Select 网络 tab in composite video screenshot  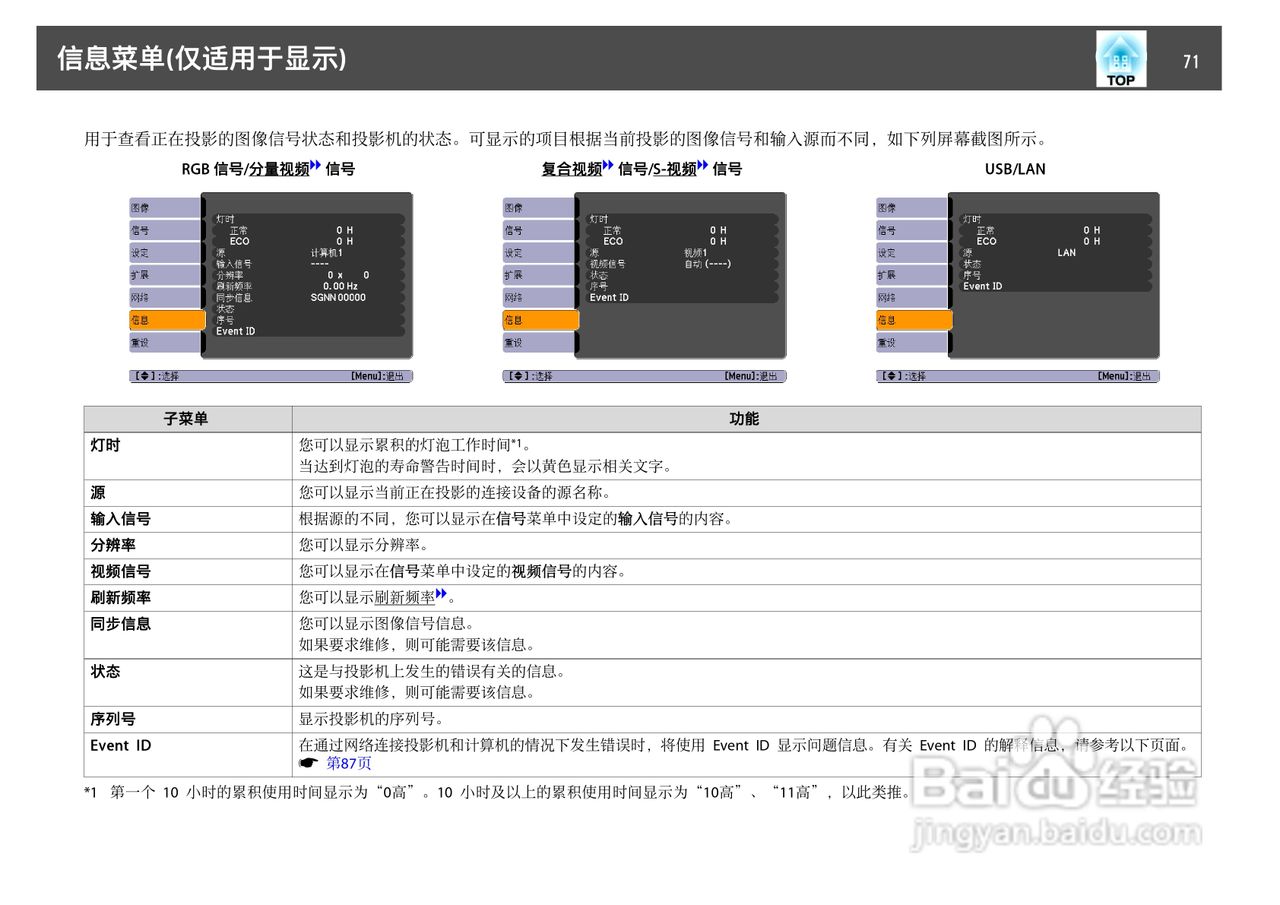click(x=540, y=298)
